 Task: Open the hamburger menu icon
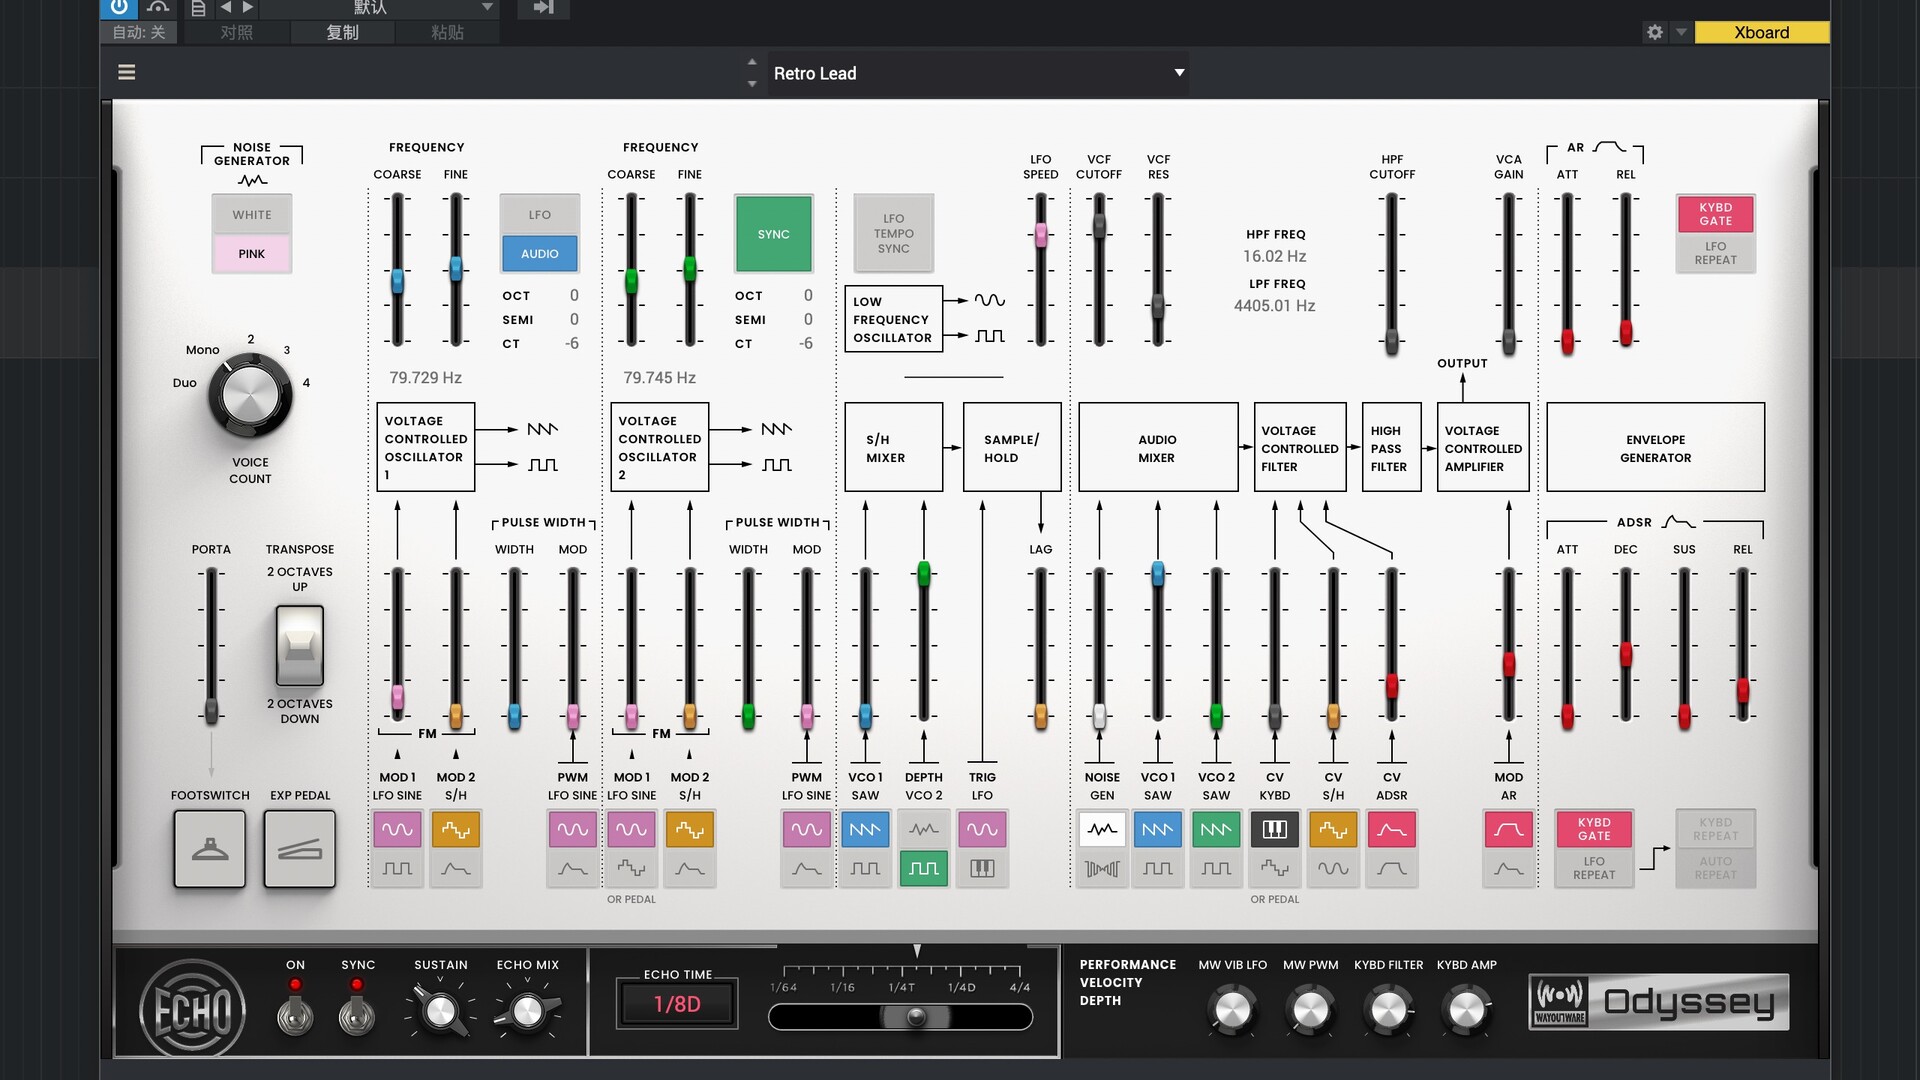(x=126, y=72)
